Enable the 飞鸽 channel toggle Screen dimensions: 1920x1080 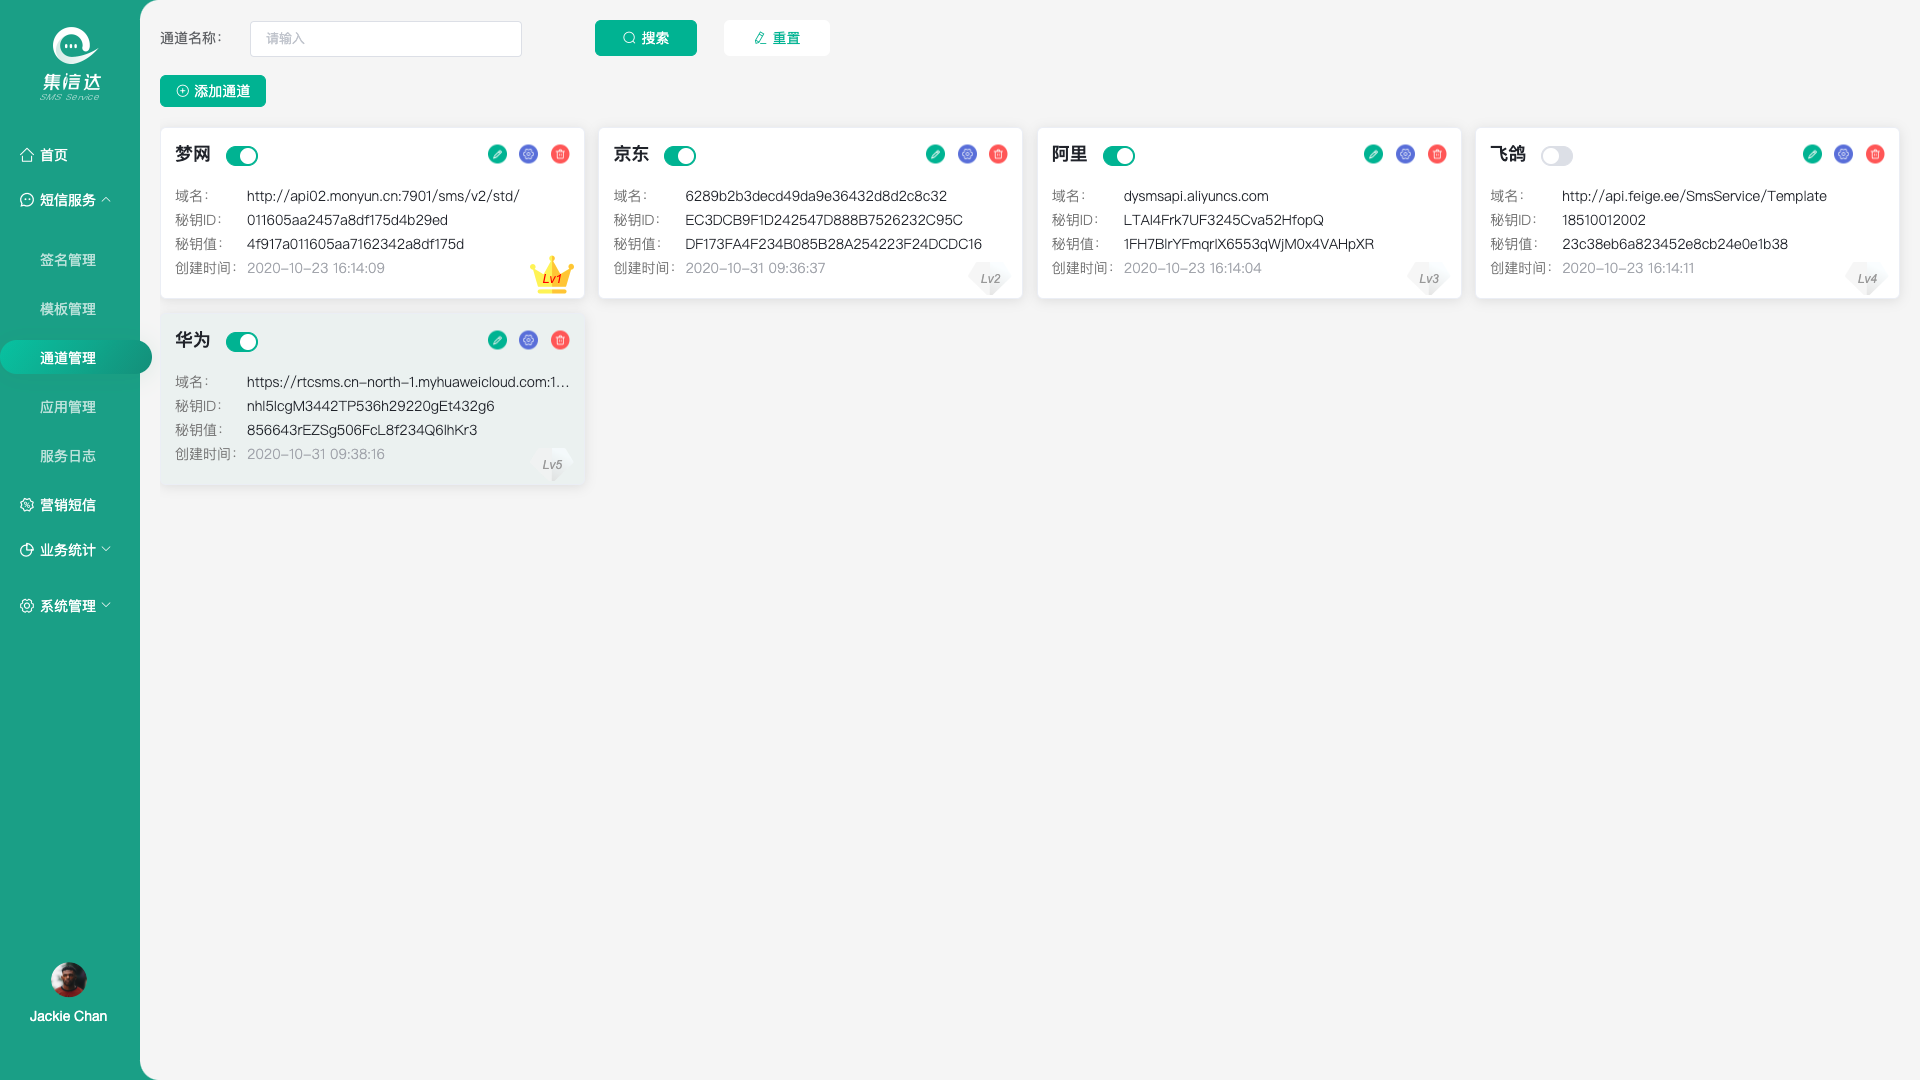(x=1556, y=156)
